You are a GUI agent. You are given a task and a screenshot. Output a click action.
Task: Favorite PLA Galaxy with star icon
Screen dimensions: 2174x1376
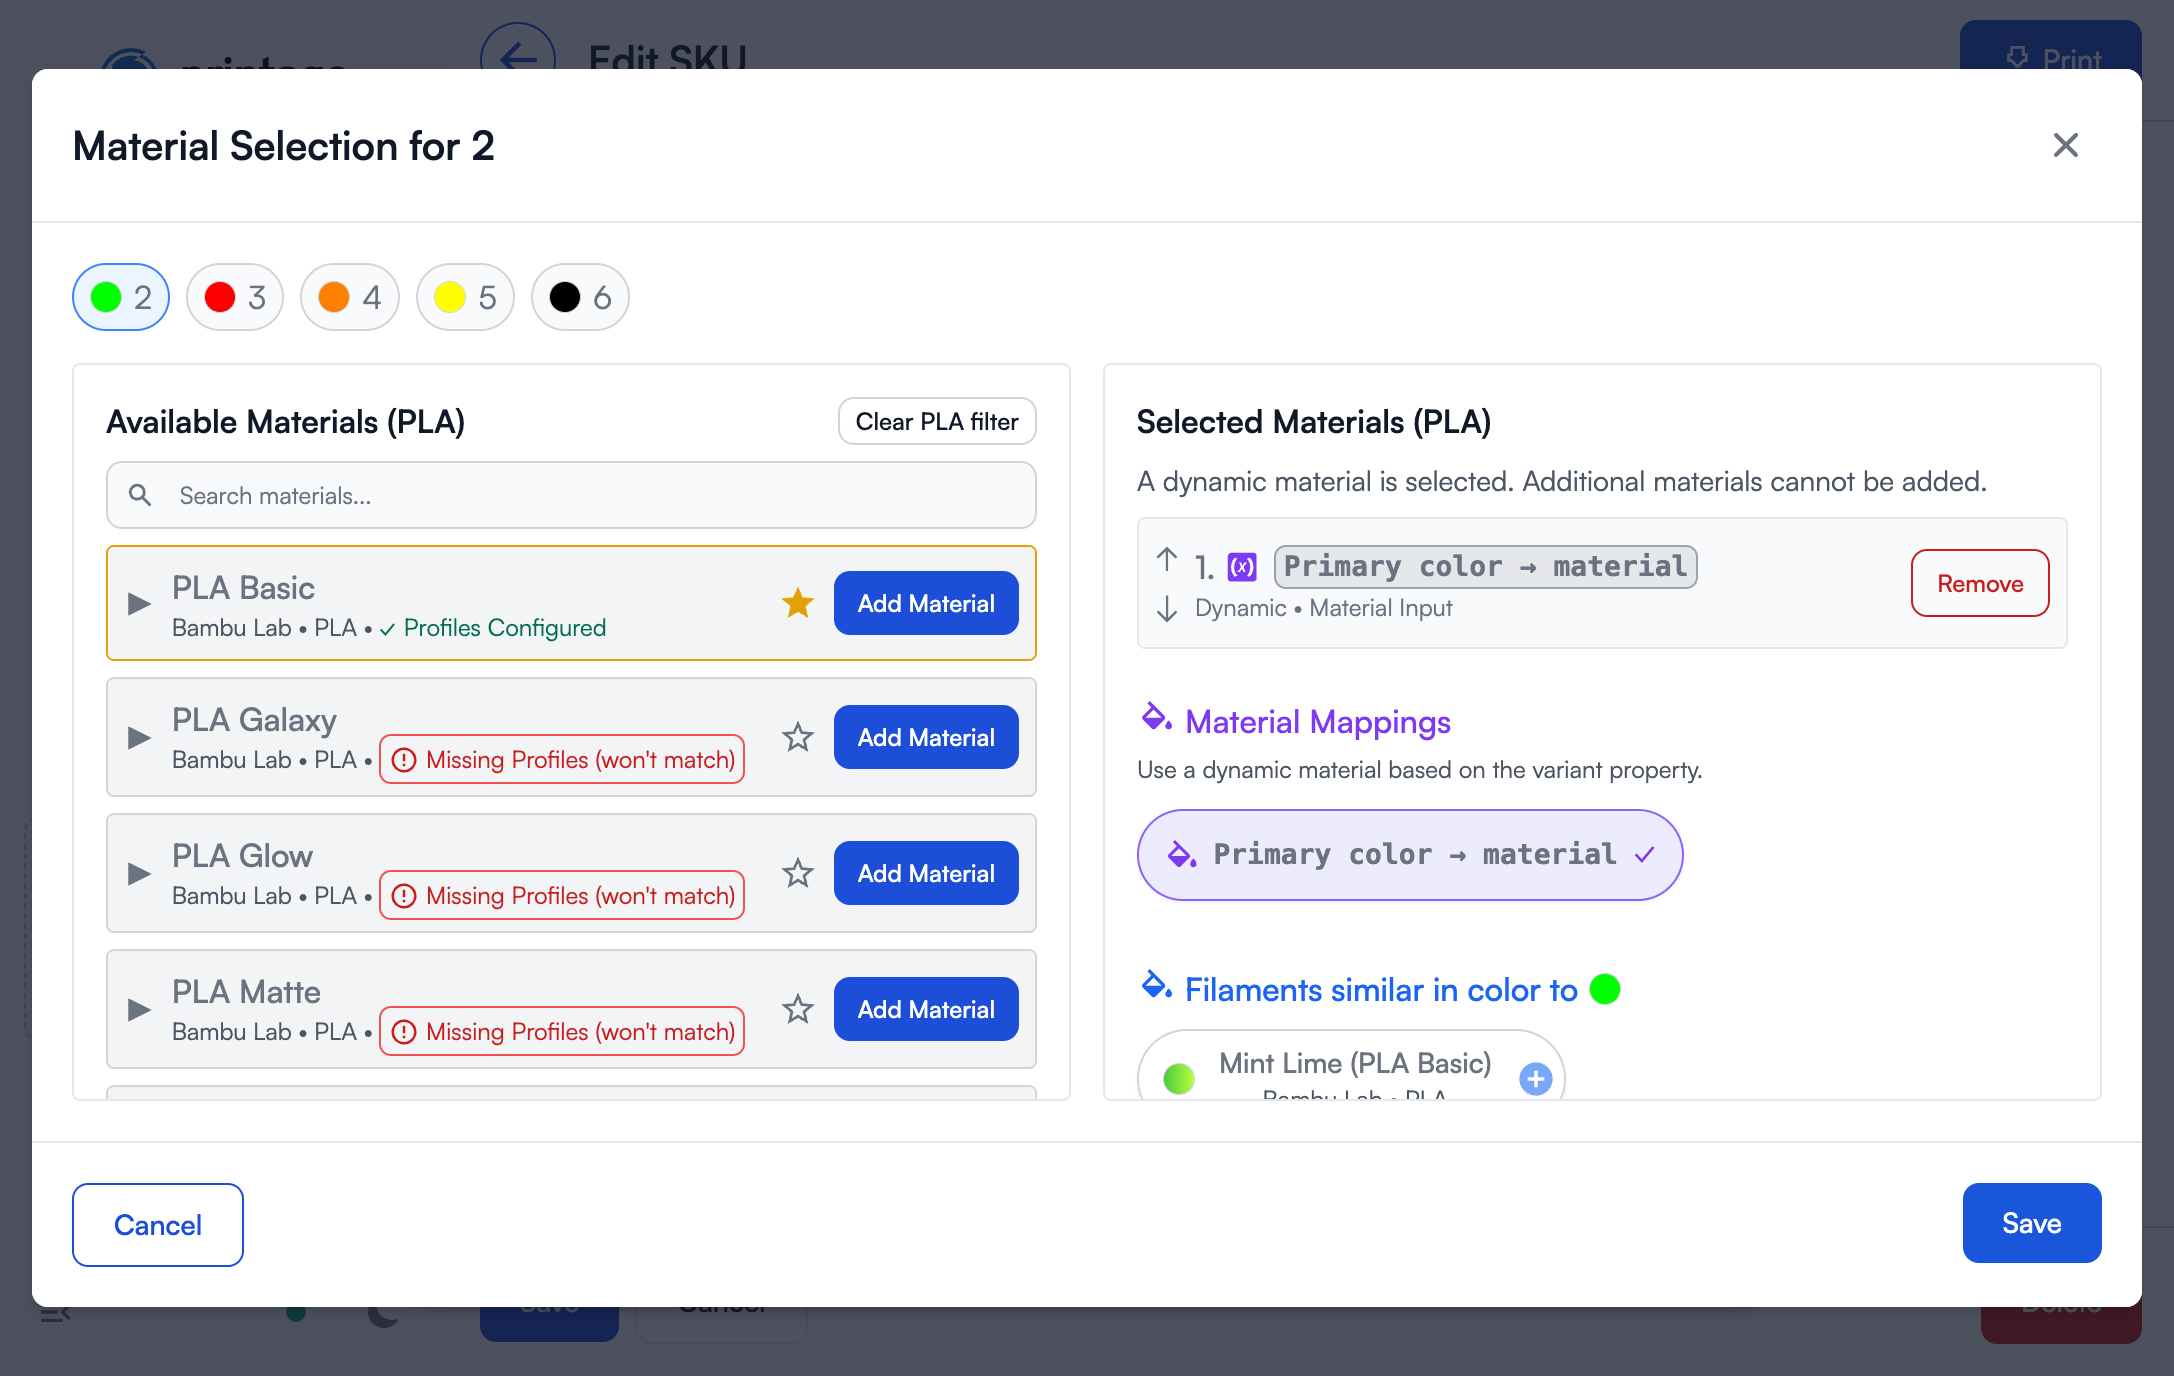pos(797,738)
